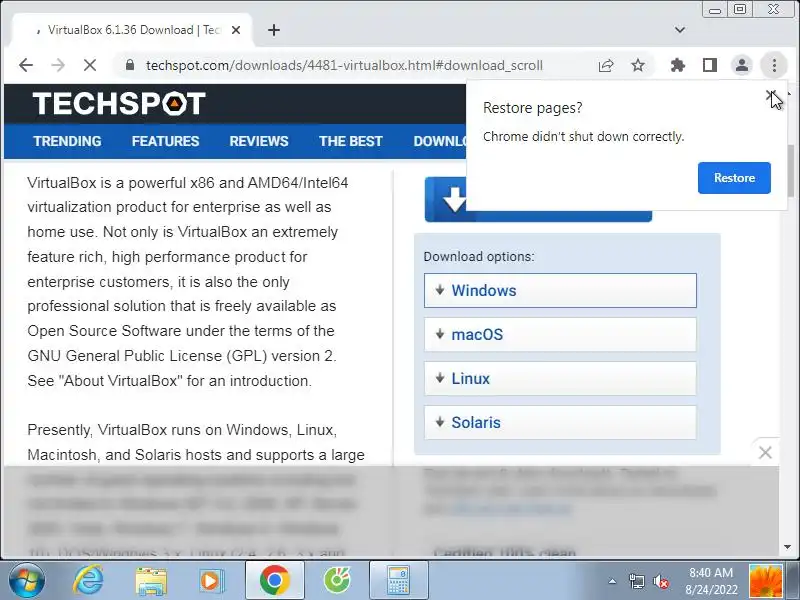Viewport: 800px width, 600px height.
Task: Dismiss the Restore pages popup
Action: click(x=771, y=95)
